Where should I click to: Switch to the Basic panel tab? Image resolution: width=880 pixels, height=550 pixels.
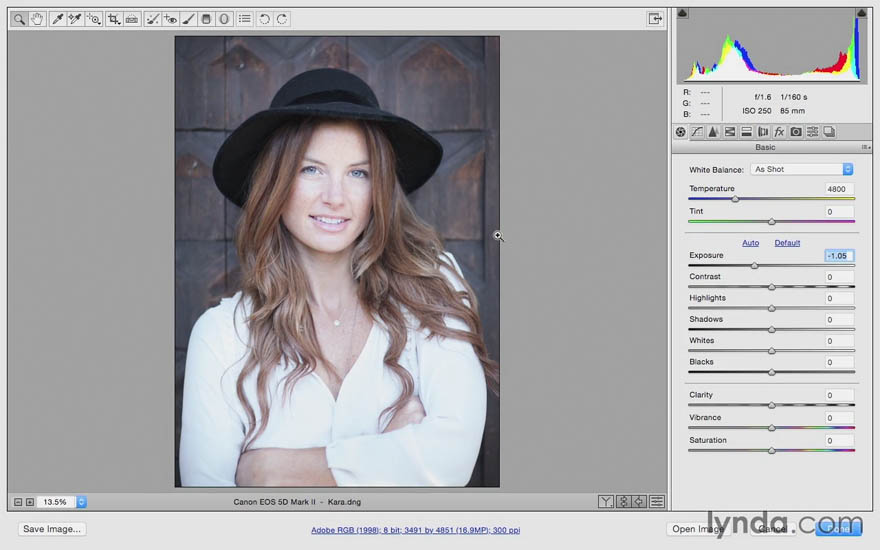pos(681,132)
